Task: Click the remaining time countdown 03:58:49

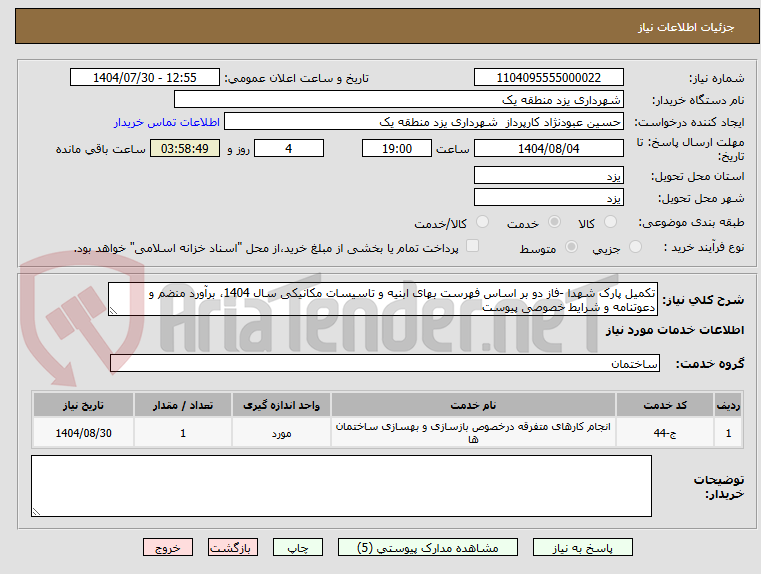Action: pyautogui.click(x=185, y=148)
